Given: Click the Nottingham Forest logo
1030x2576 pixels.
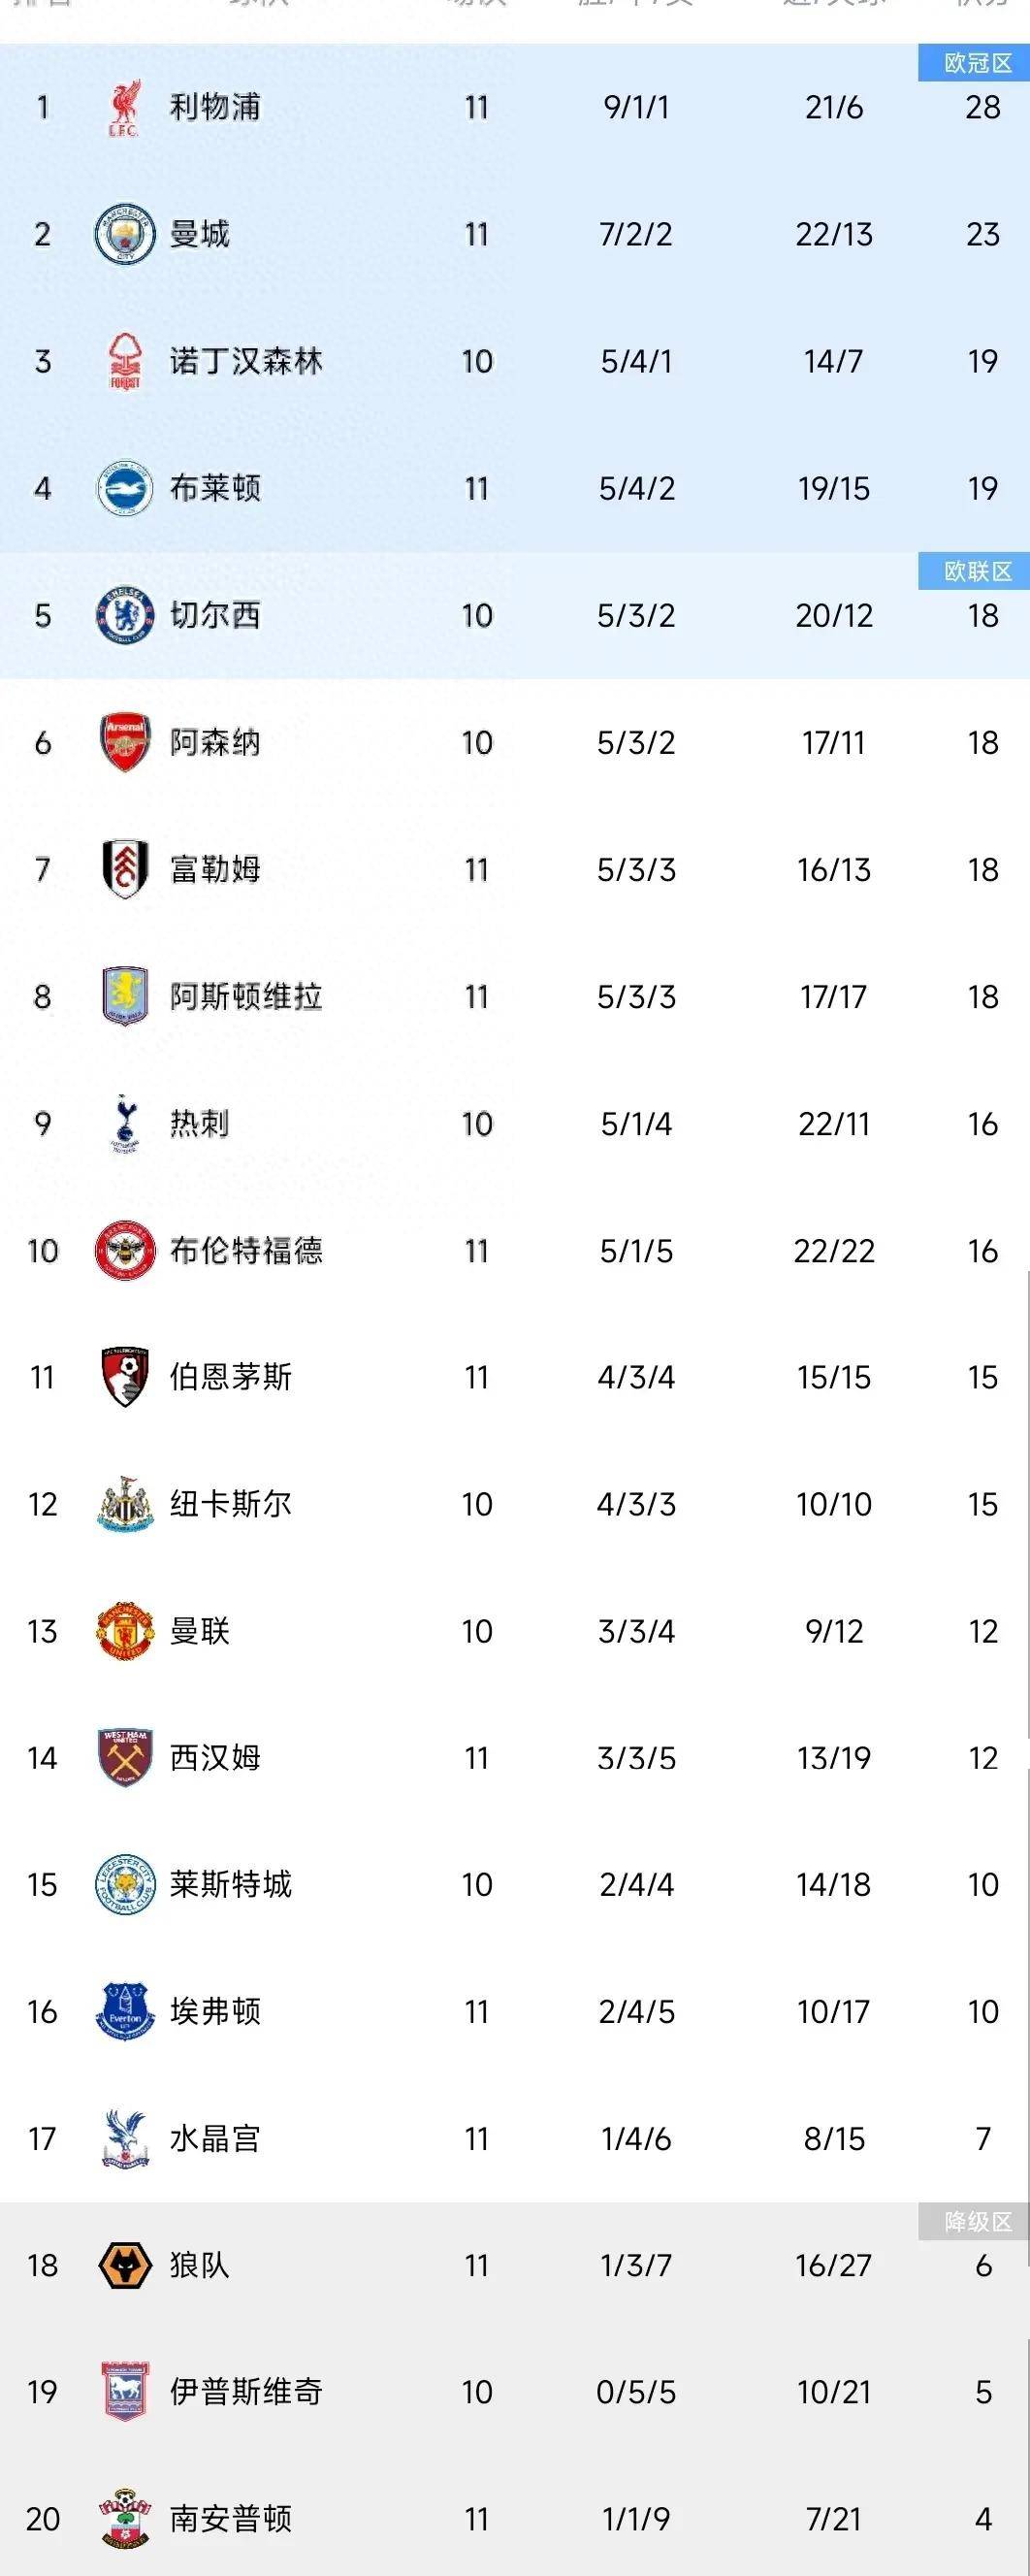Looking at the screenshot, I should 124,363.
